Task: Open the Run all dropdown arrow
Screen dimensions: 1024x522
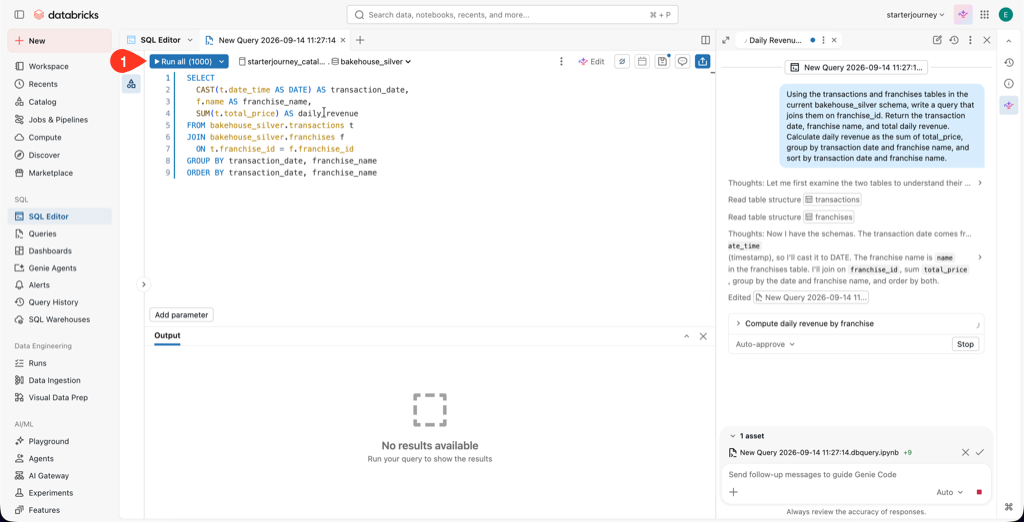Action: point(222,61)
